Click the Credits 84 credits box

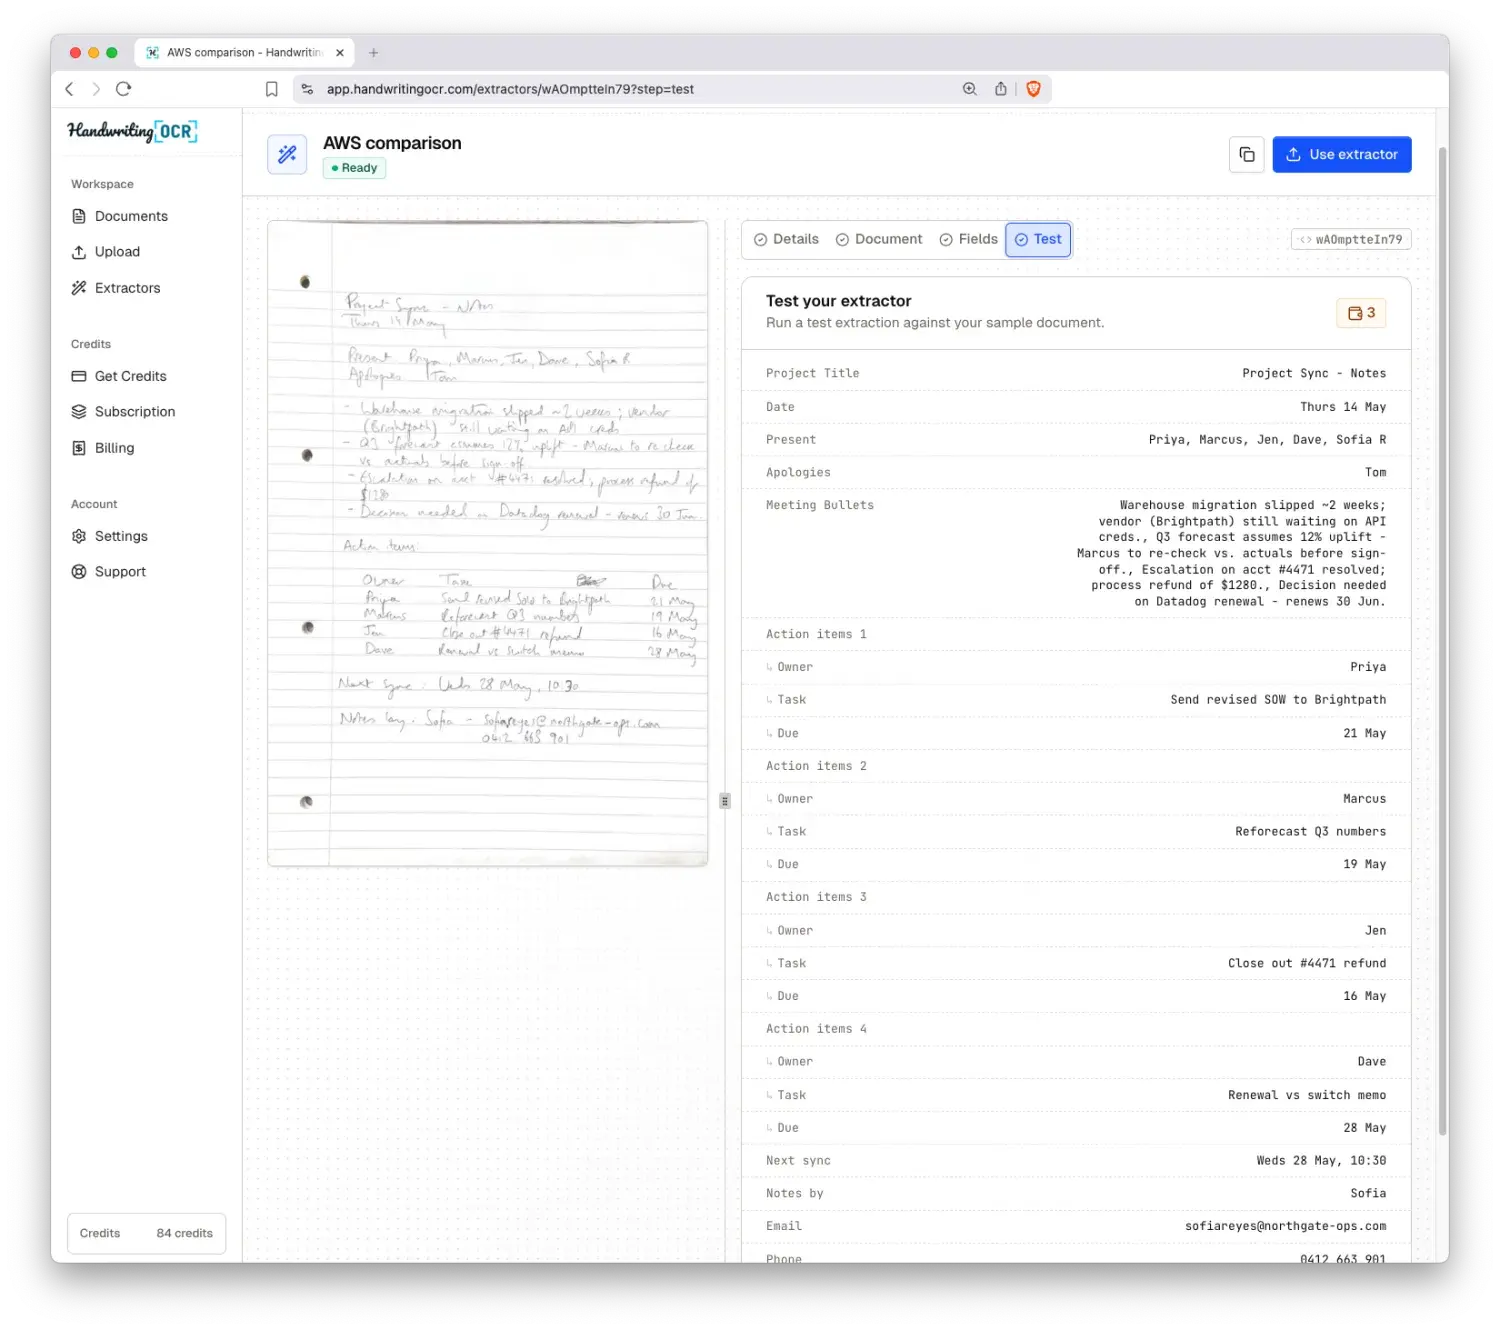click(146, 1233)
